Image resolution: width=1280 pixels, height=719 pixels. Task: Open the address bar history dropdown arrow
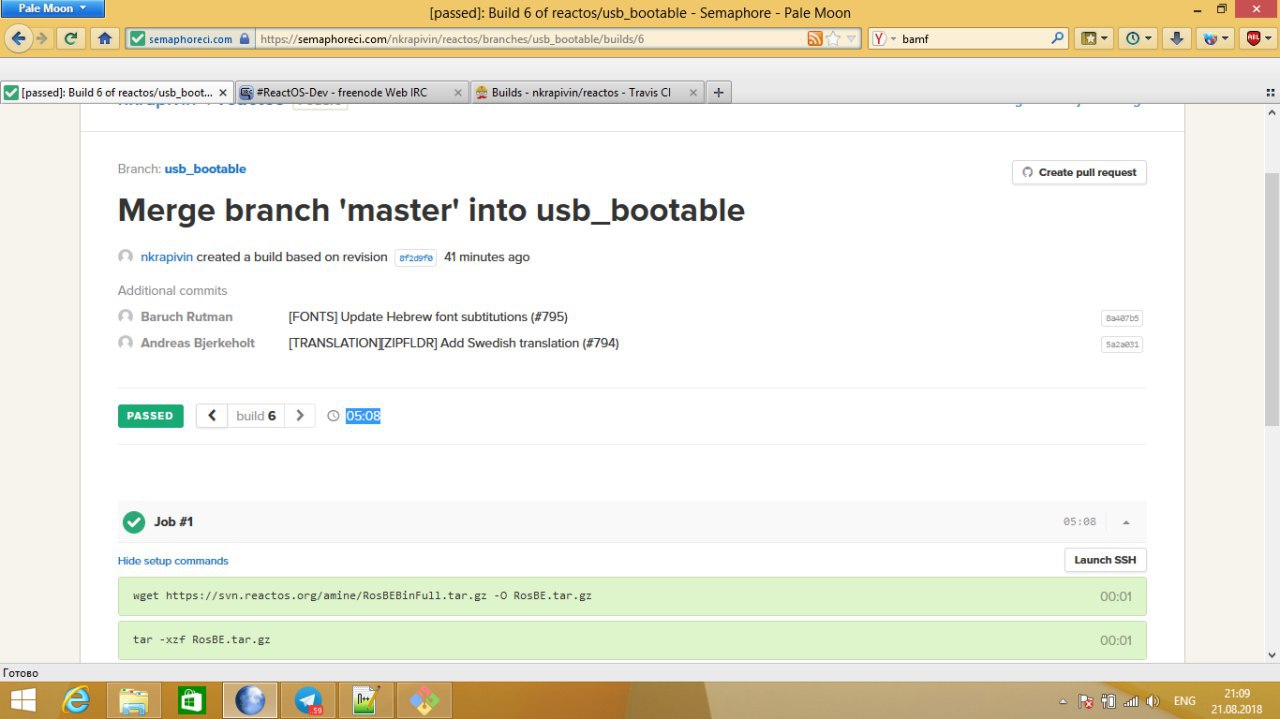[852, 39]
